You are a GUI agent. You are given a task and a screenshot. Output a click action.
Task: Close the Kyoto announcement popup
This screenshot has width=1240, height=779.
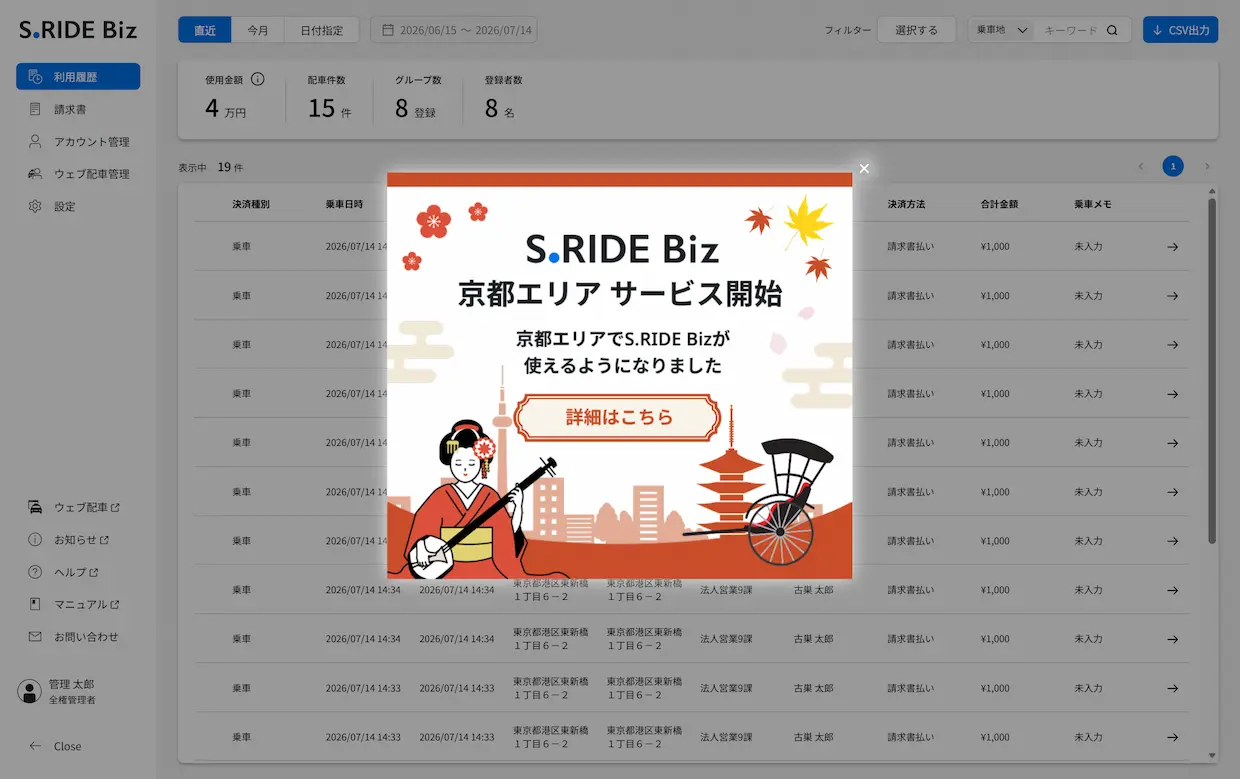[x=864, y=168]
